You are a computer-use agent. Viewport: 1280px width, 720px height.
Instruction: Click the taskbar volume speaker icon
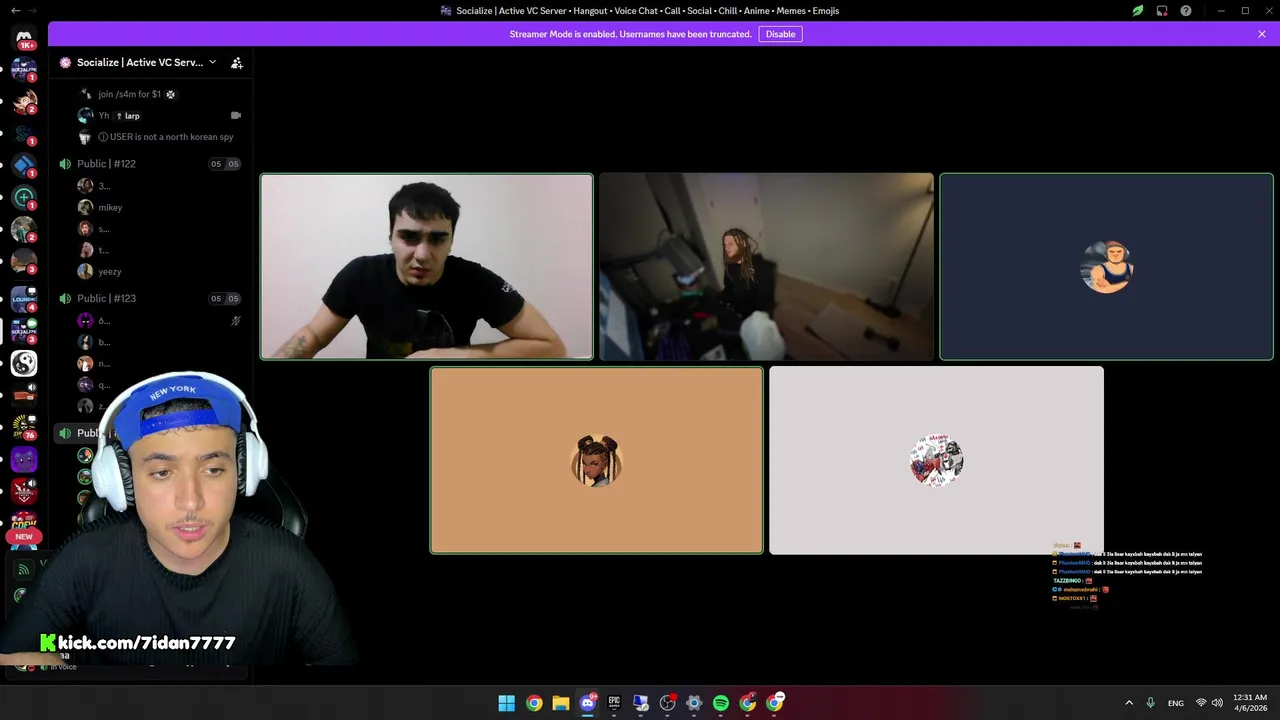pyautogui.click(x=1217, y=703)
